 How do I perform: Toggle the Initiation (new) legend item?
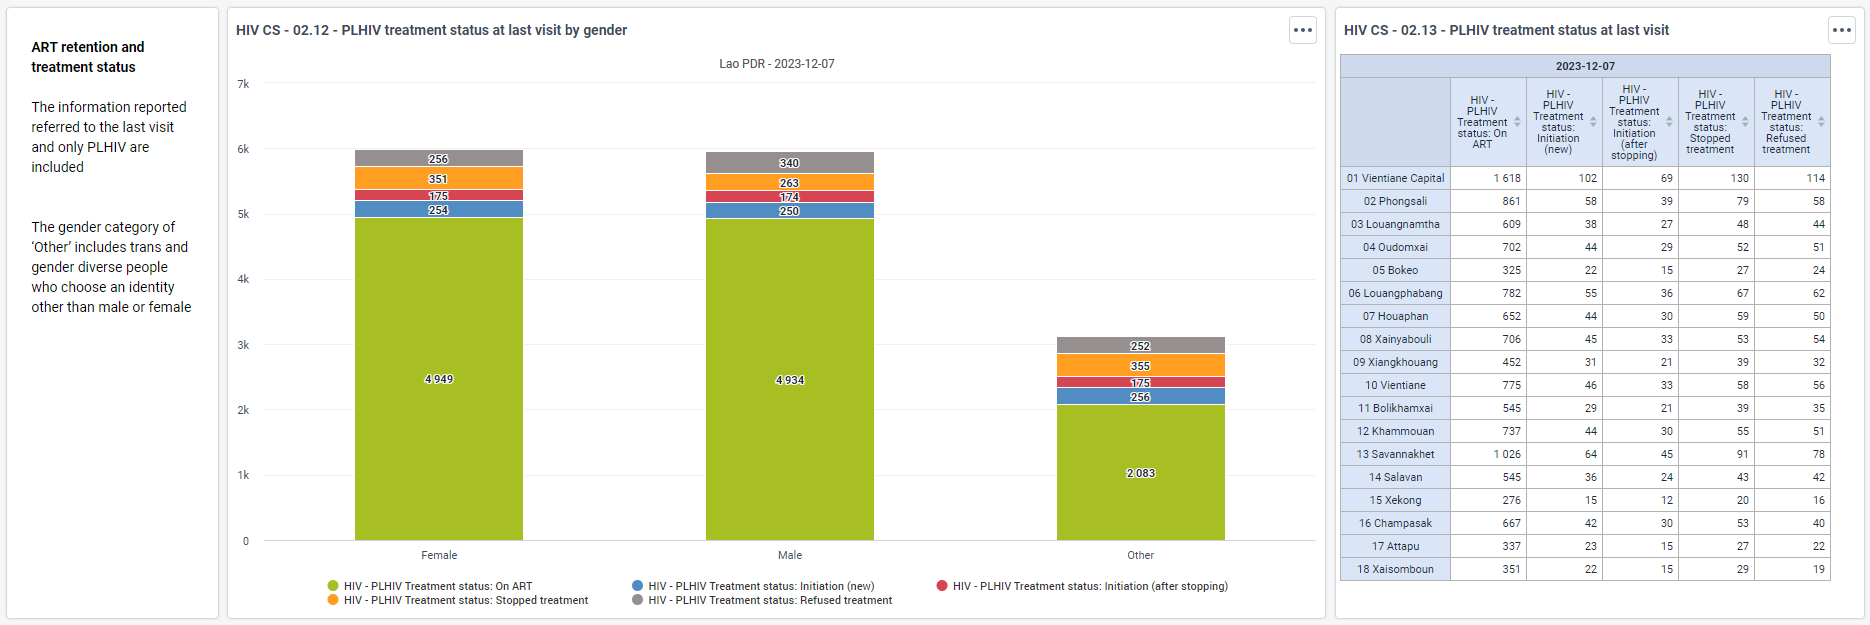point(753,586)
